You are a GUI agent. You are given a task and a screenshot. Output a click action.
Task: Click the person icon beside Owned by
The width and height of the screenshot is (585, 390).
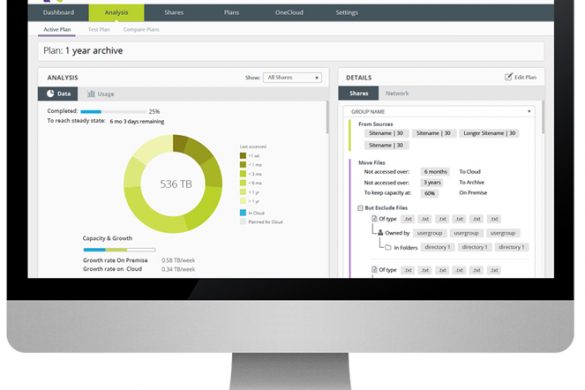(x=380, y=233)
